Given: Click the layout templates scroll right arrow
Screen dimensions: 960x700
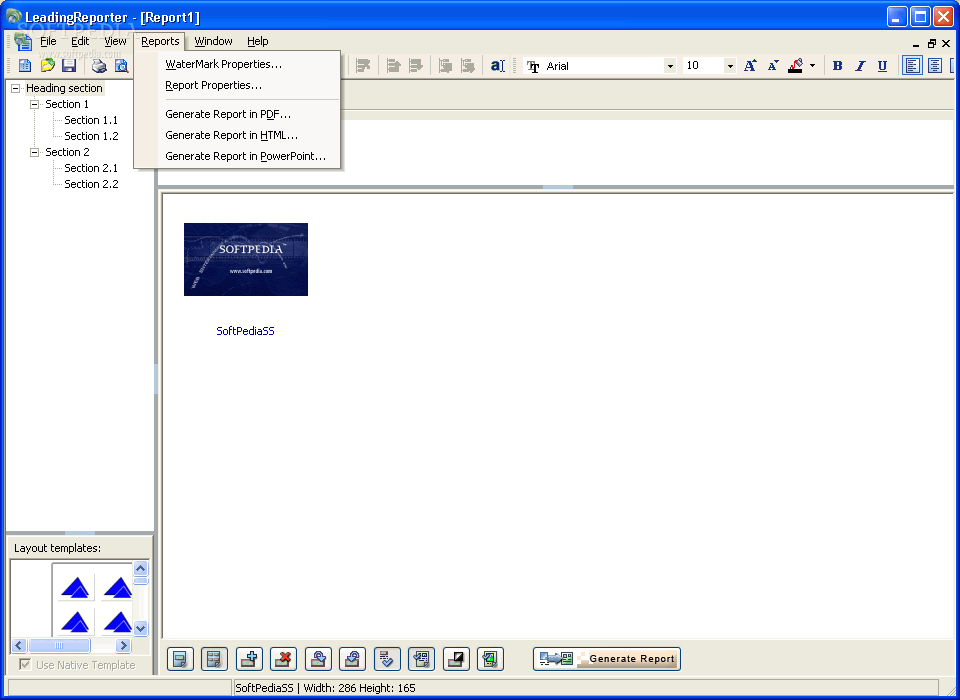Looking at the screenshot, I should (123, 645).
